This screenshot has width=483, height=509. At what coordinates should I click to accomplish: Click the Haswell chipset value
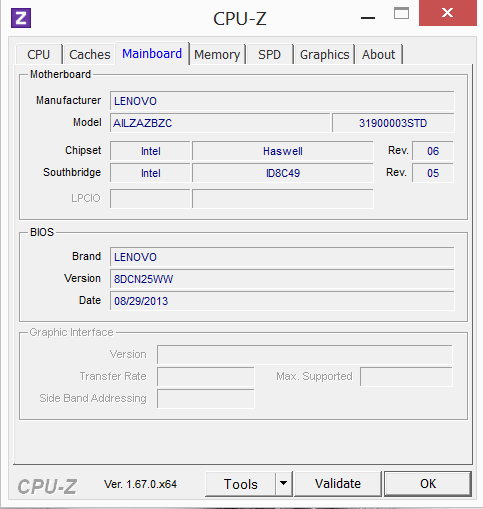point(283,151)
